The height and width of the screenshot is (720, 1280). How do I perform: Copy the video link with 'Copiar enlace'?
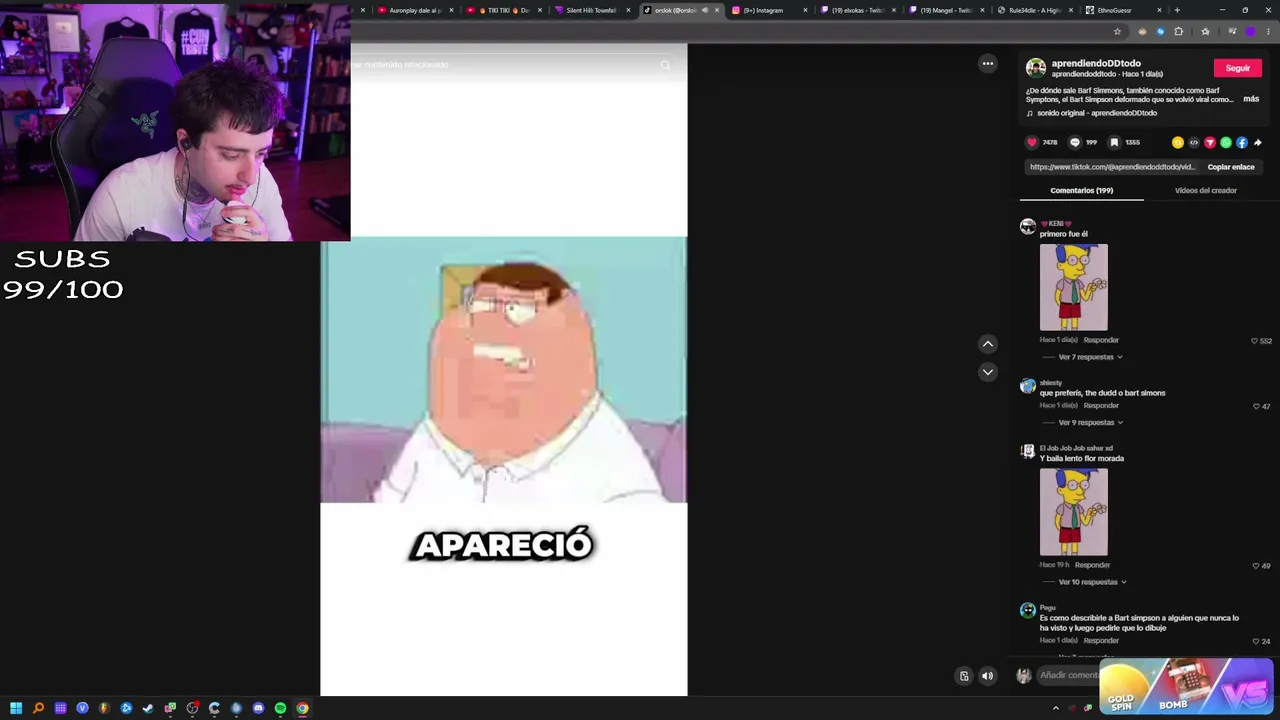[1231, 167]
